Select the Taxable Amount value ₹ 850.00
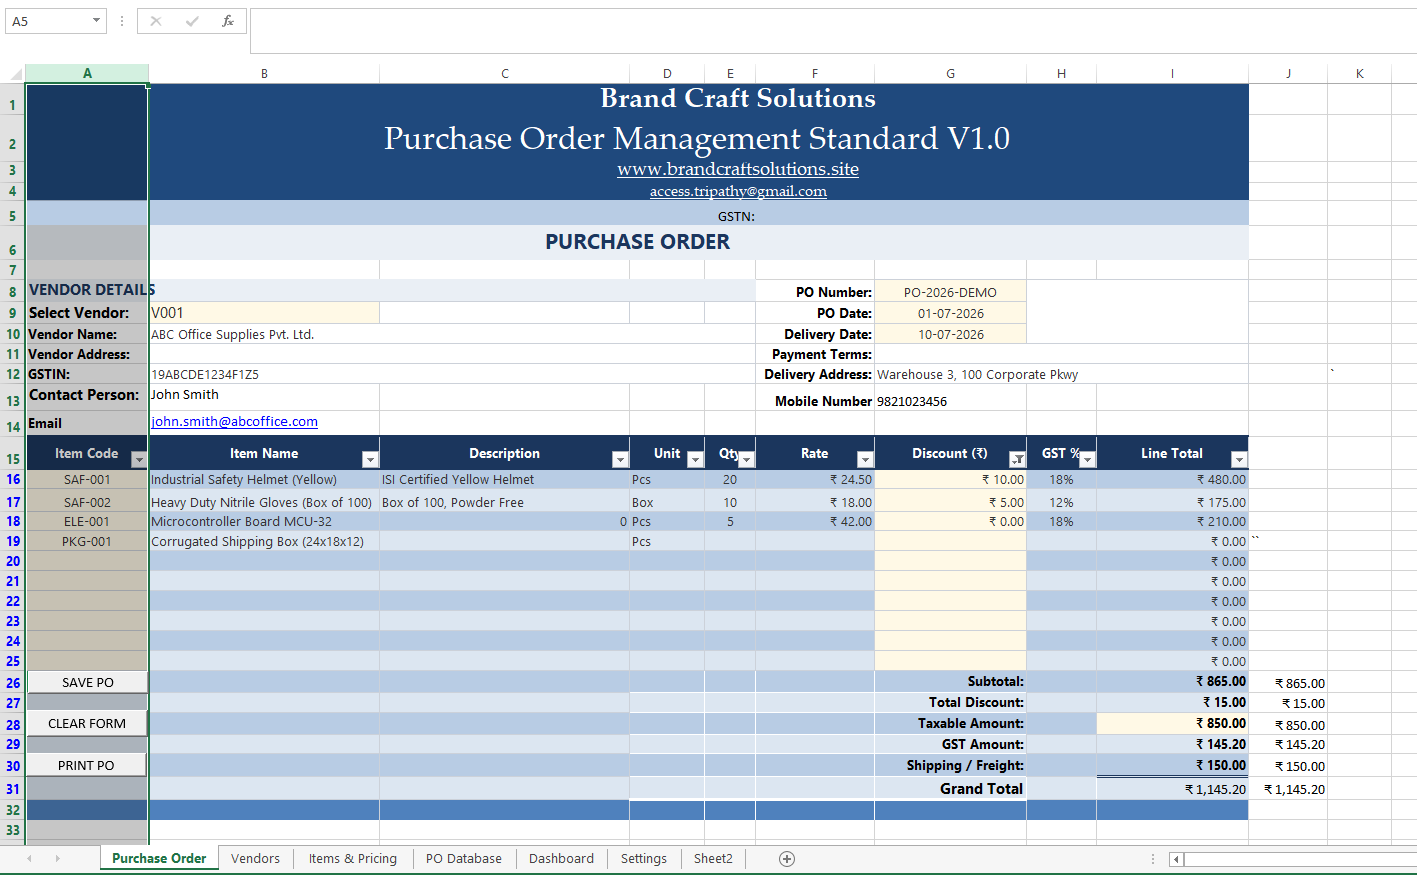Viewport: 1417px width, 875px height. tap(1172, 723)
